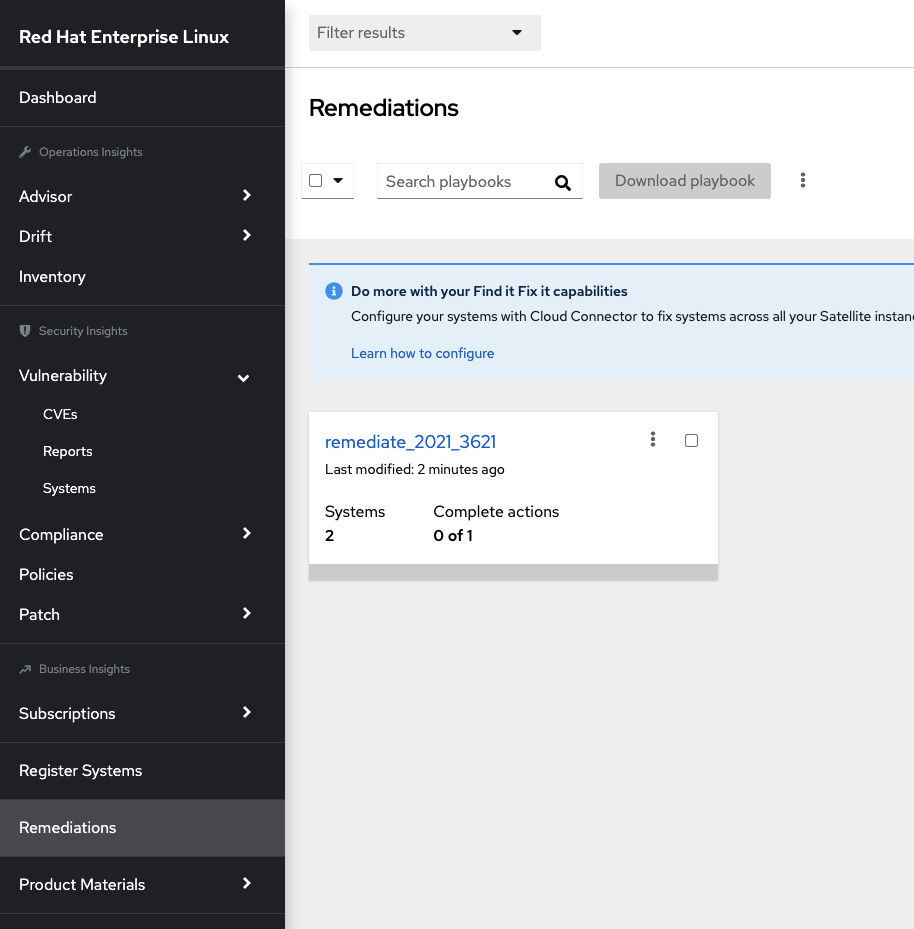Collapse the Vulnerability section chevron

tap(243, 378)
